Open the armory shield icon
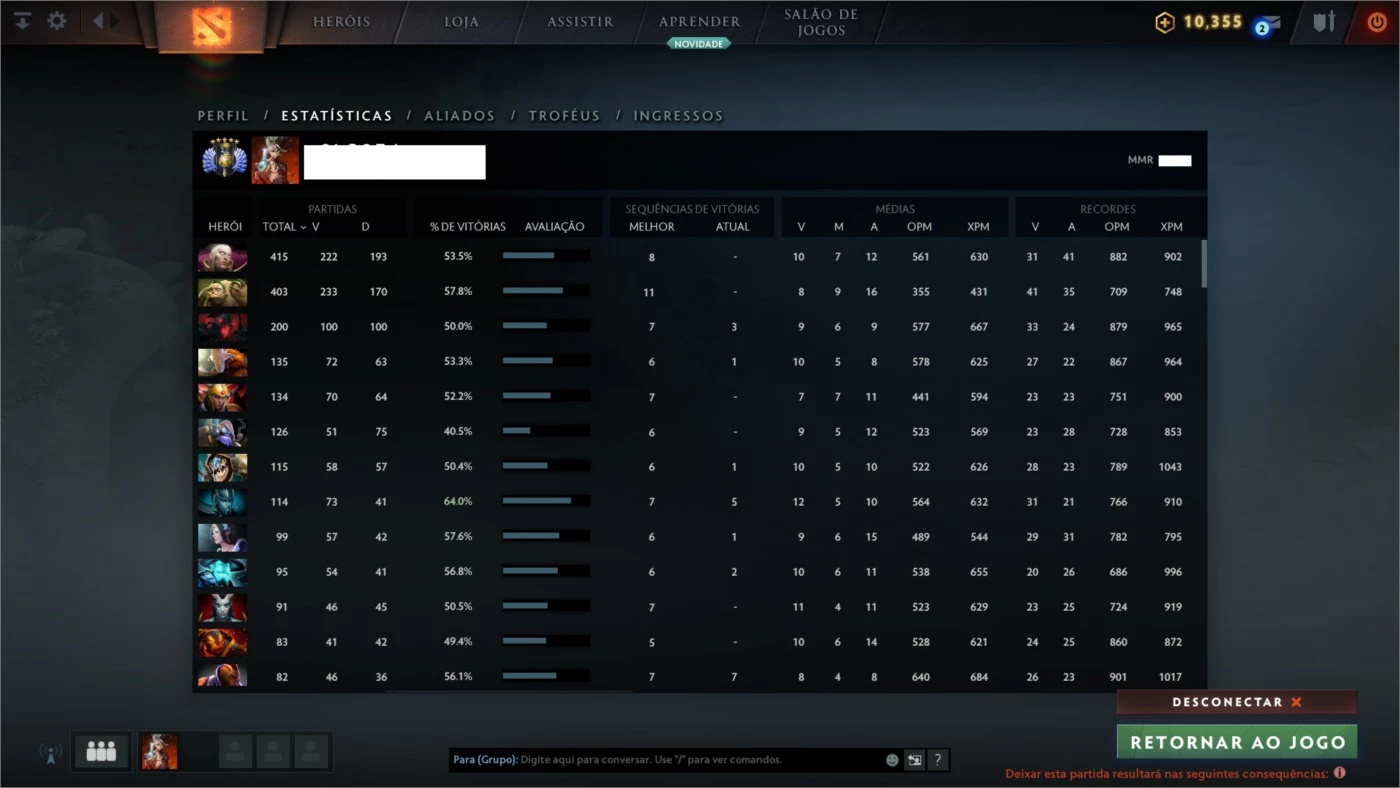 pyautogui.click(x=1324, y=21)
